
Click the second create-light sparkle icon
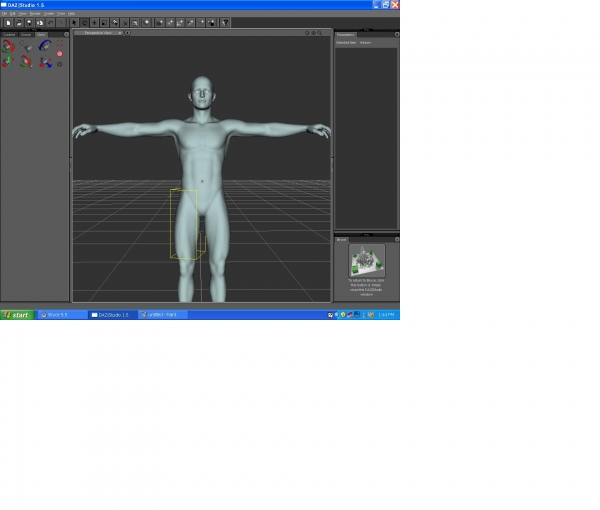tap(170, 23)
